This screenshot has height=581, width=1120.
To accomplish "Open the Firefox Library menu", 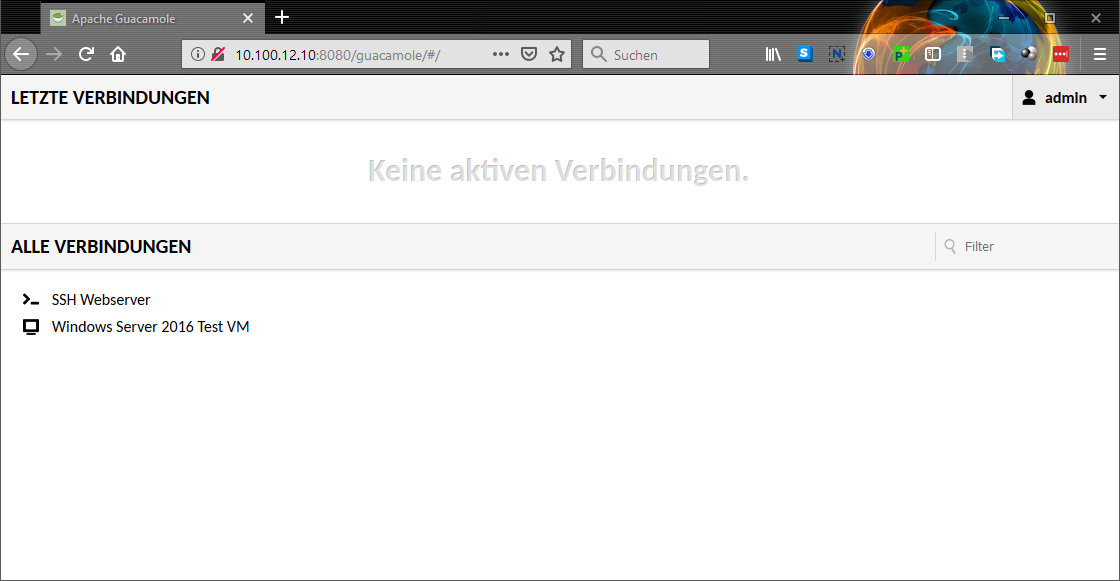I will pyautogui.click(x=773, y=55).
